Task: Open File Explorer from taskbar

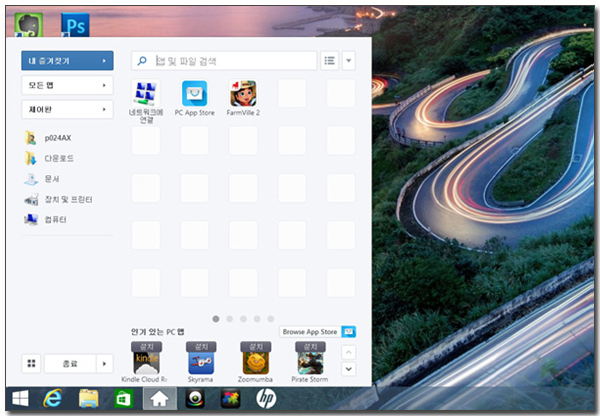Action: (x=88, y=398)
